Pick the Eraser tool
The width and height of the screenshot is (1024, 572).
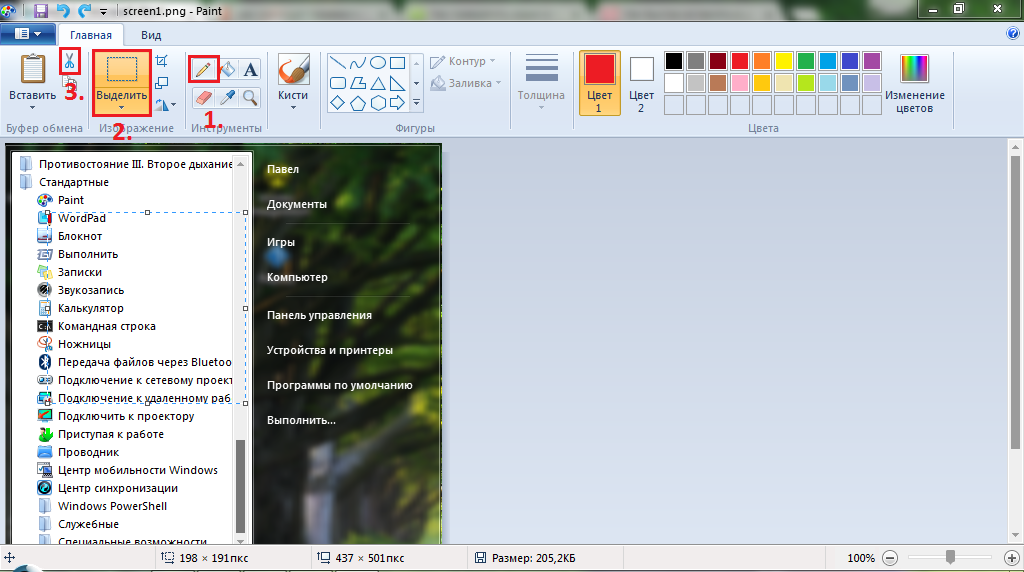(204, 97)
